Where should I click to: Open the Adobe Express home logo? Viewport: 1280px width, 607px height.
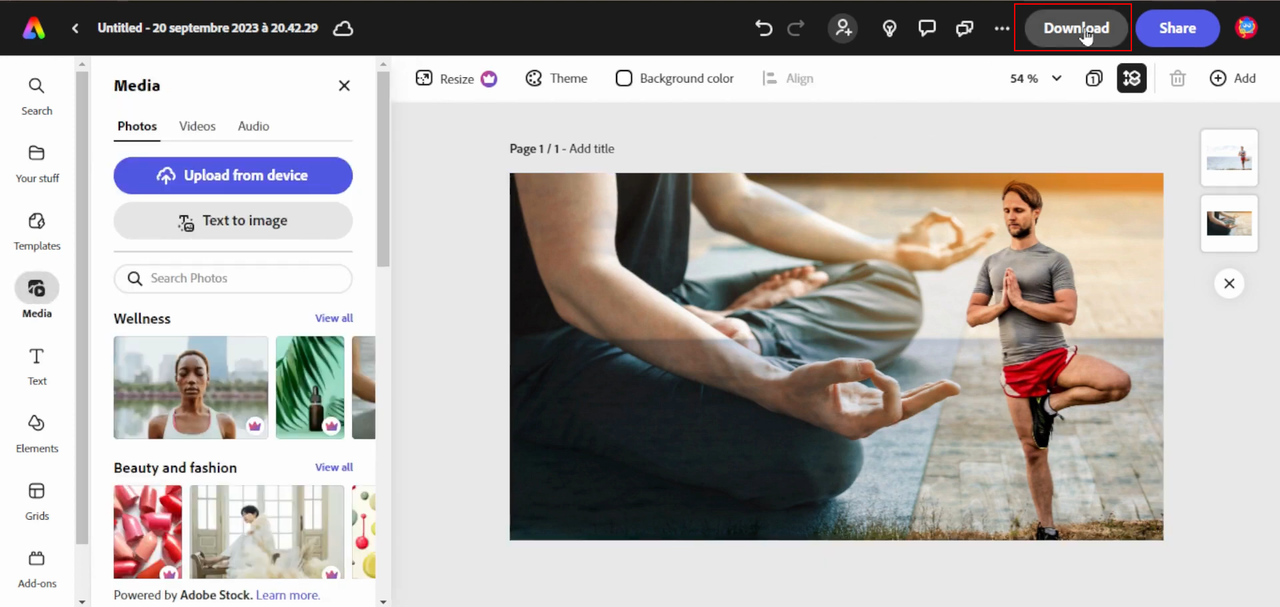34,28
